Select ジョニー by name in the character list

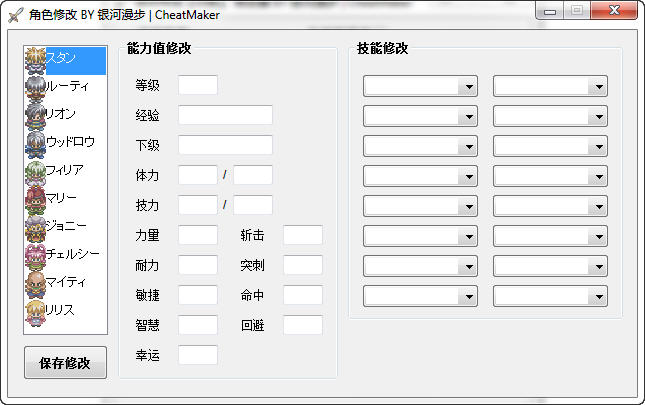67,226
